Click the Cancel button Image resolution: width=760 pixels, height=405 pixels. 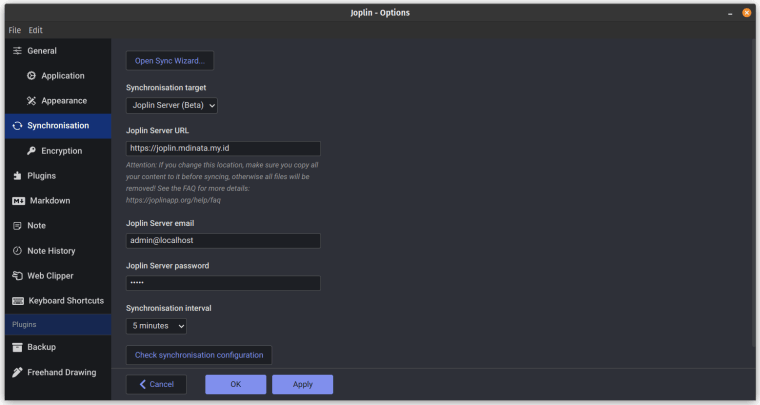156,385
